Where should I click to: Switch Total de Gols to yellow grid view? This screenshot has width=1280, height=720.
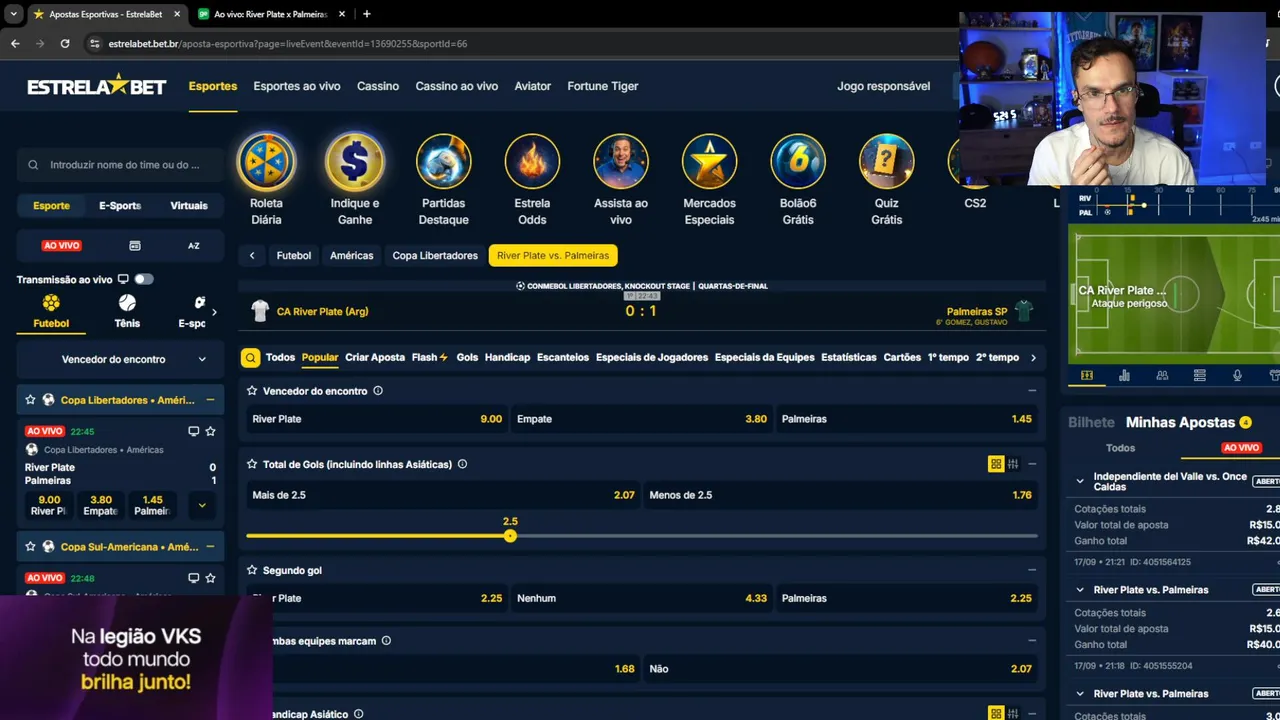996,464
